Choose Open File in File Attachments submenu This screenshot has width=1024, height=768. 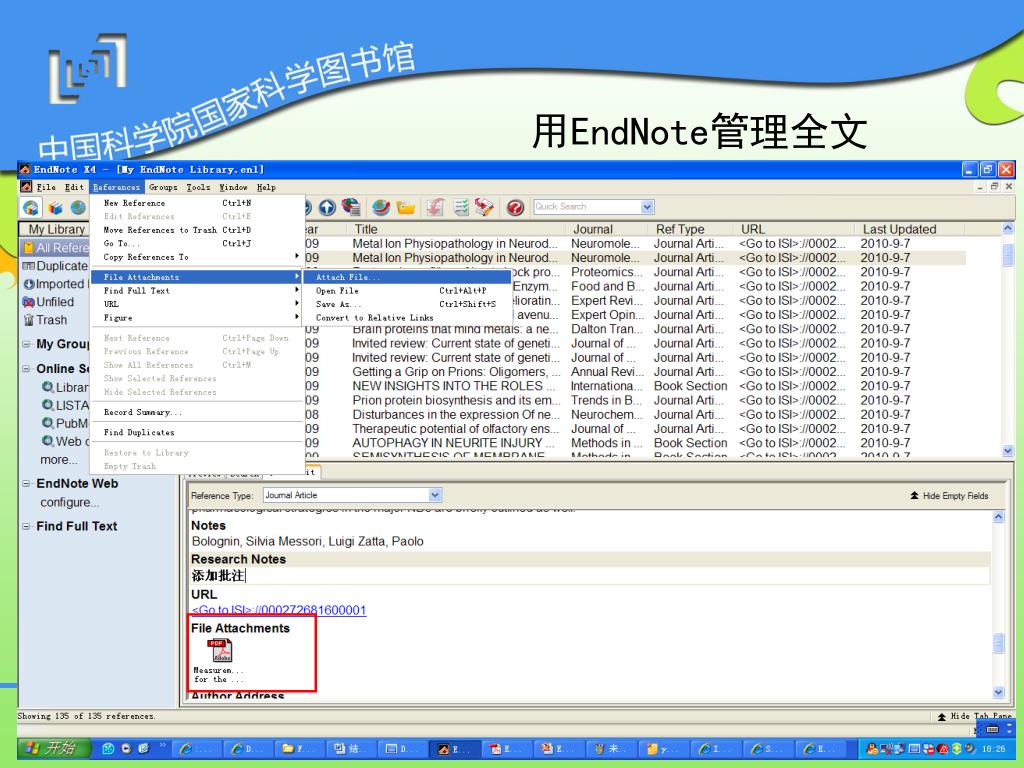pos(407,291)
